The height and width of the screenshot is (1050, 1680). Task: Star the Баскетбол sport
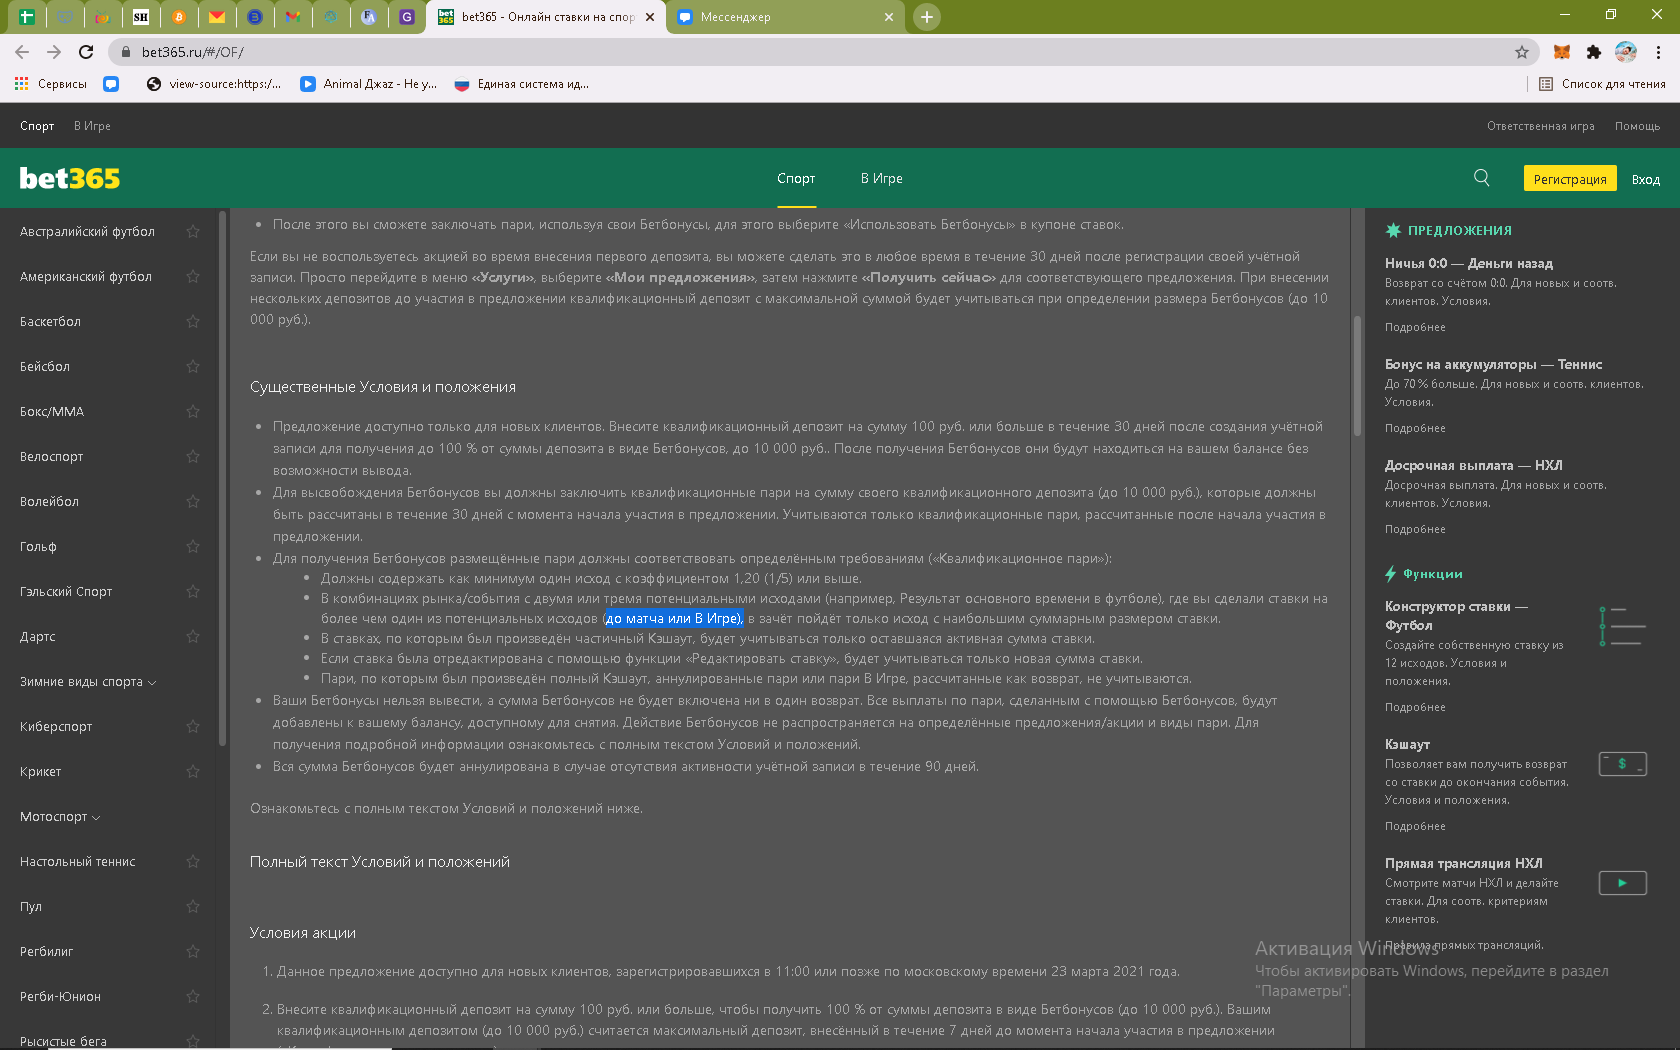(x=193, y=321)
